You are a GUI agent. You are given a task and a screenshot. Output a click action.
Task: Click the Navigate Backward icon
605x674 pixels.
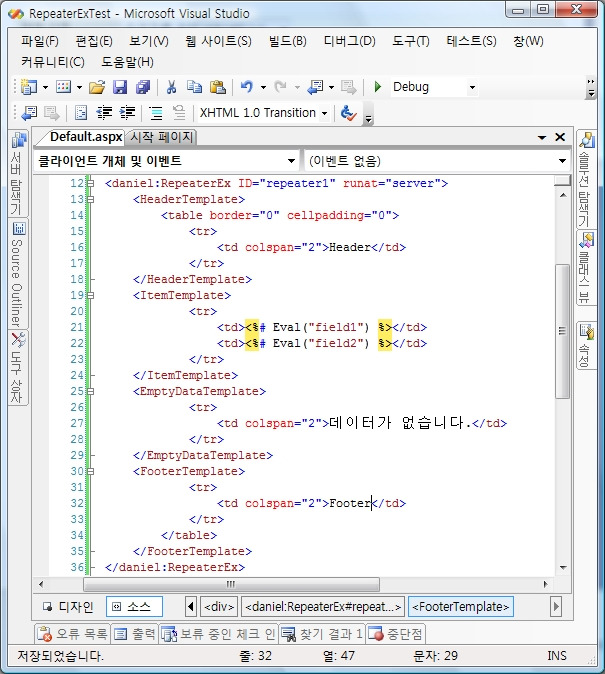point(315,87)
